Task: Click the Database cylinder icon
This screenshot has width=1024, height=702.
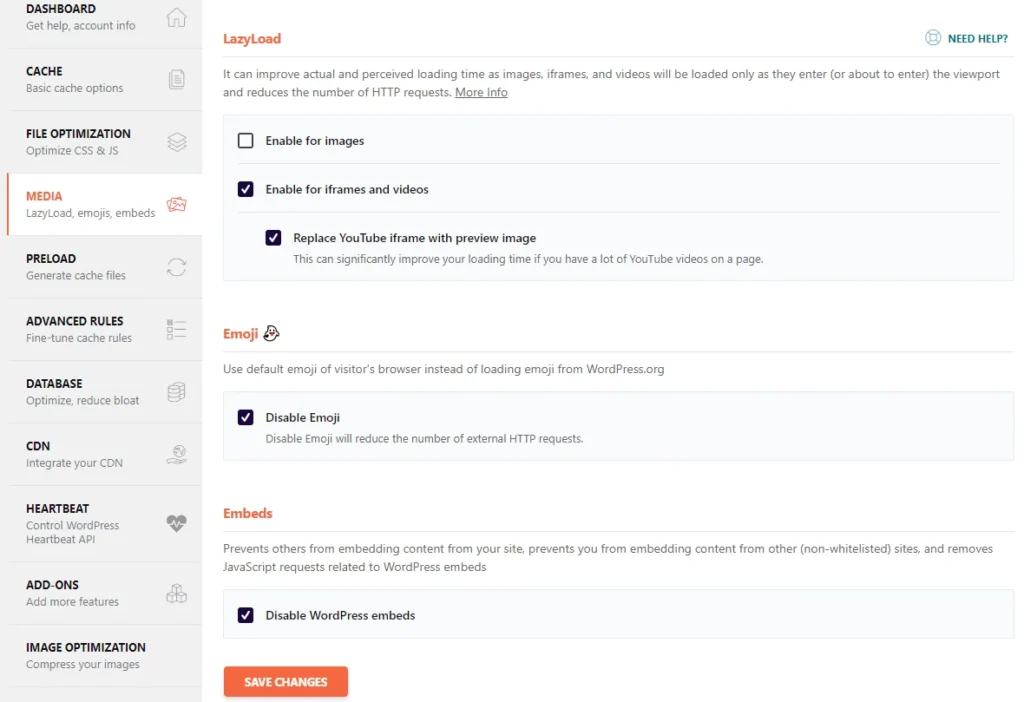Action: (x=176, y=392)
